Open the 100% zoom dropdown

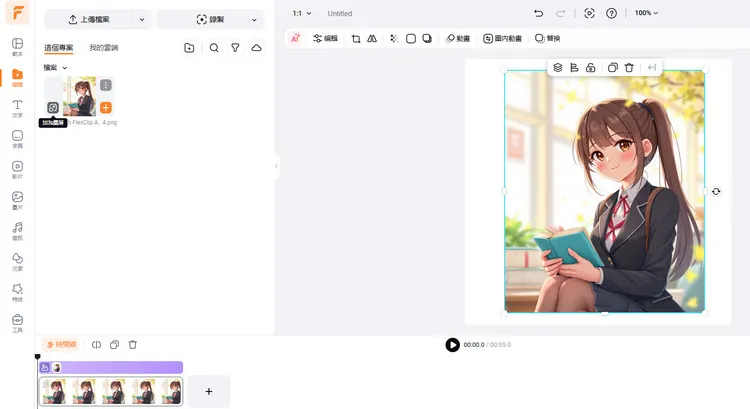point(647,13)
